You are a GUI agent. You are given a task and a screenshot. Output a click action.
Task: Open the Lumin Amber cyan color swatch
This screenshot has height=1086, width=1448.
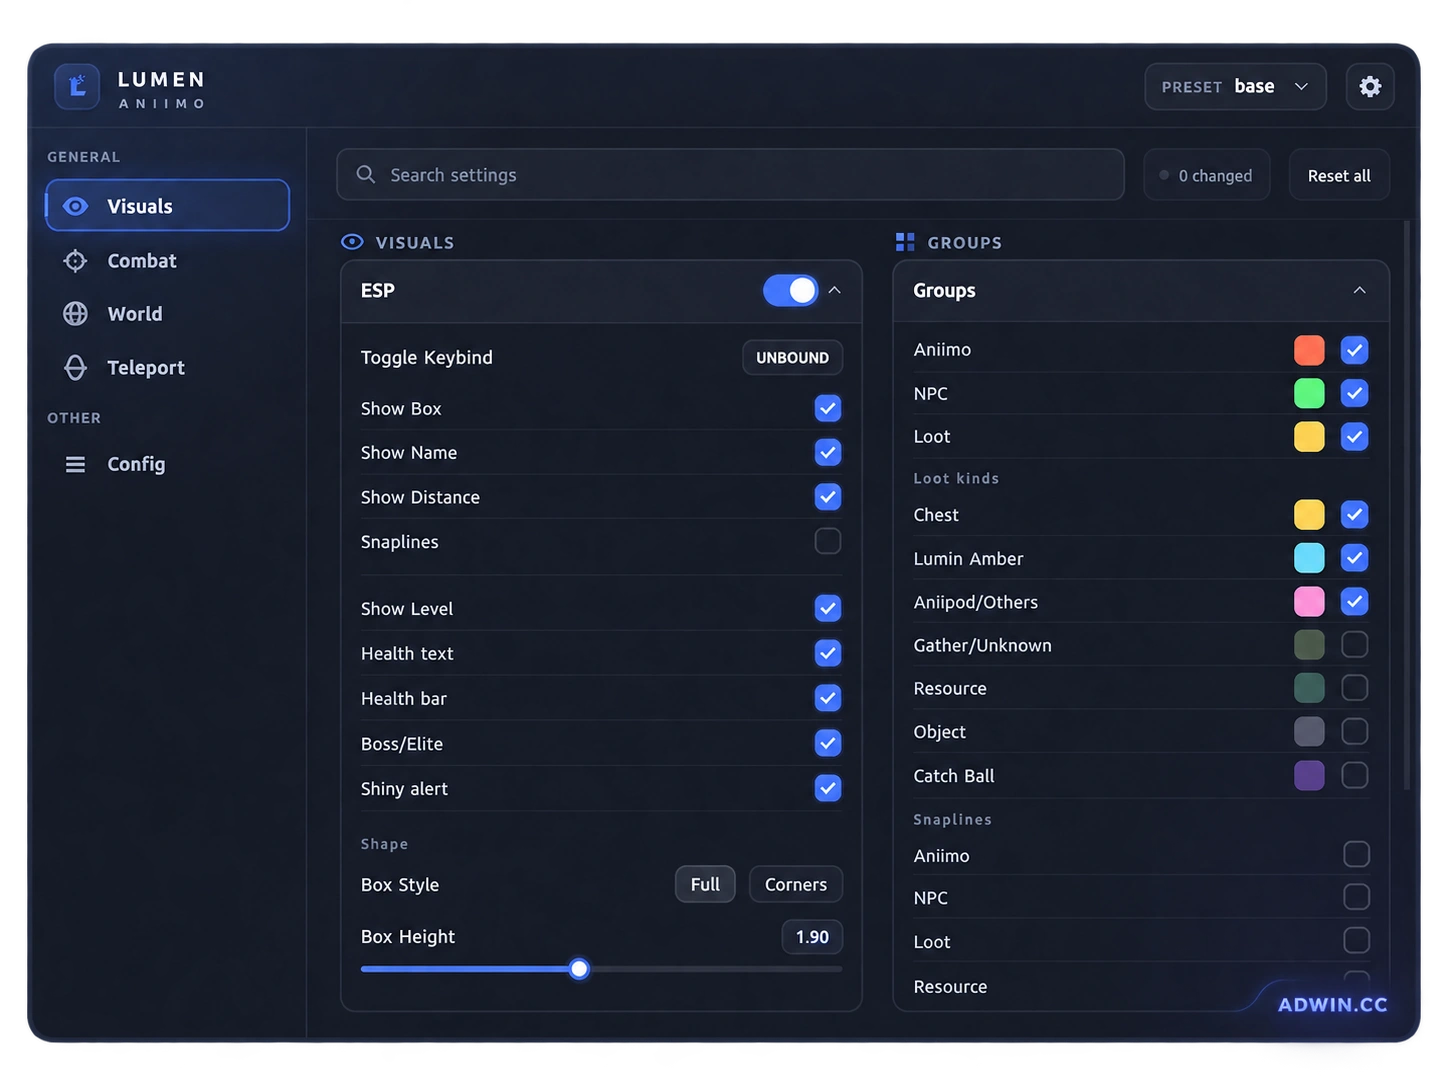[1309, 558]
